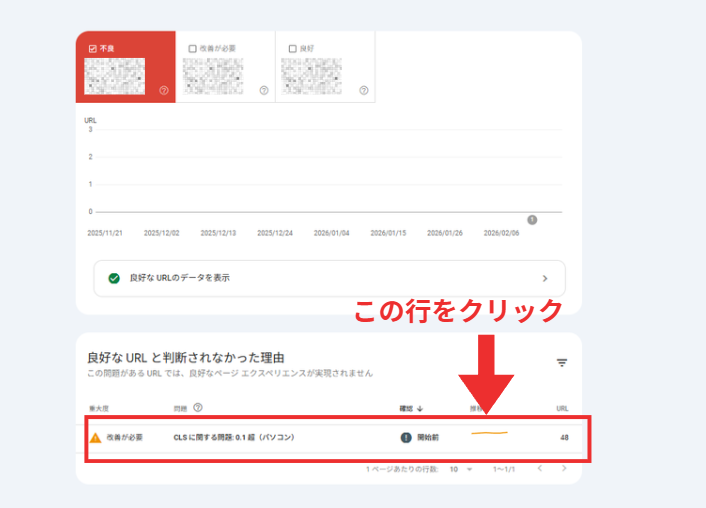Sort by the 確認 column arrow
Screen dimensions: 706x508
(x=420, y=408)
